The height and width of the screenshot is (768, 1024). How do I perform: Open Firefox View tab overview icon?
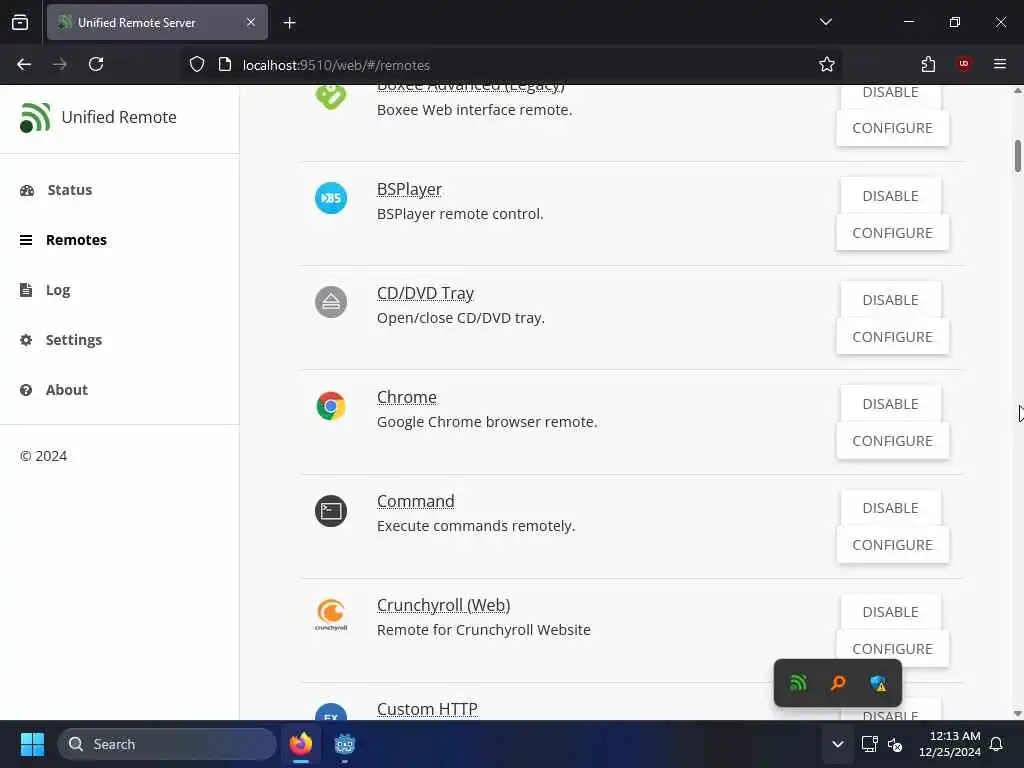click(20, 22)
